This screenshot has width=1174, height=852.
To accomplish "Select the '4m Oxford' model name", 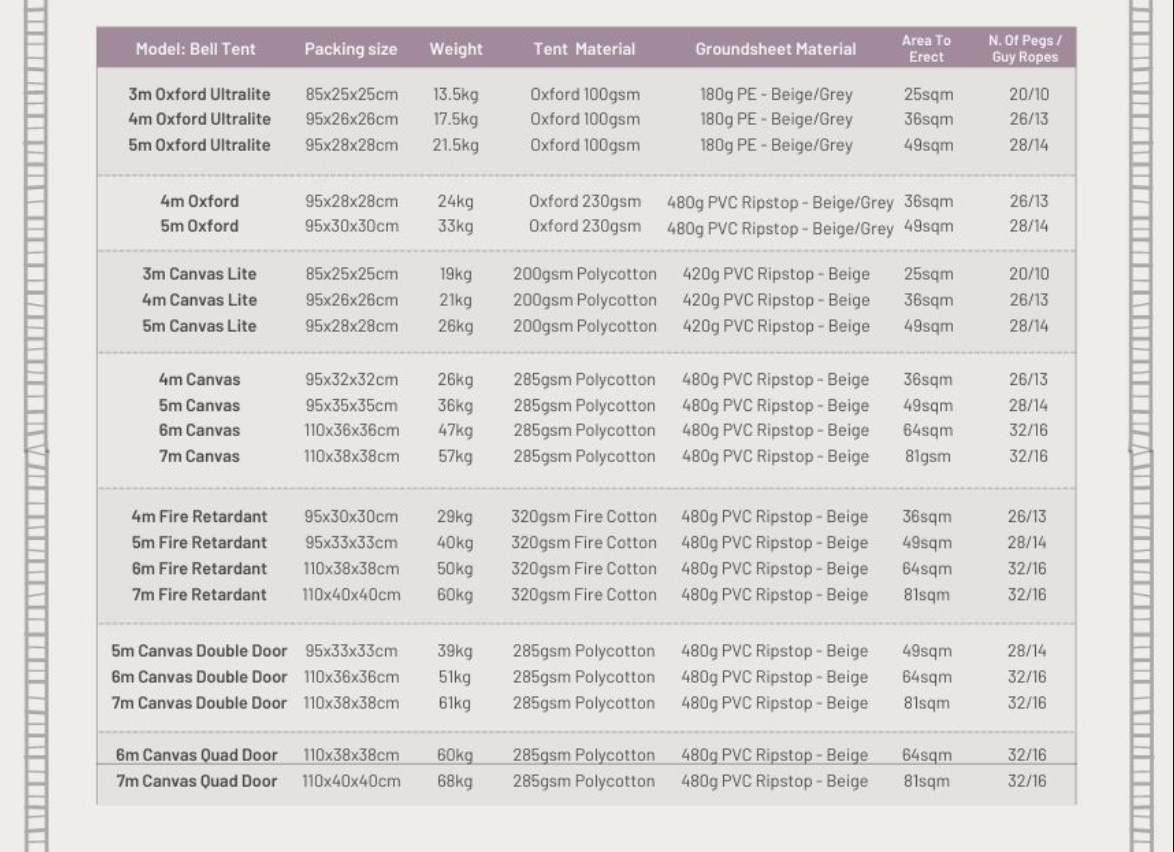I will [199, 201].
